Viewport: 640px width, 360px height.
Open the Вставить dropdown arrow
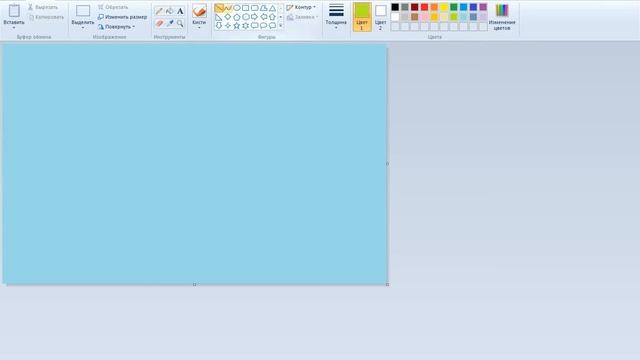[x=14, y=28]
